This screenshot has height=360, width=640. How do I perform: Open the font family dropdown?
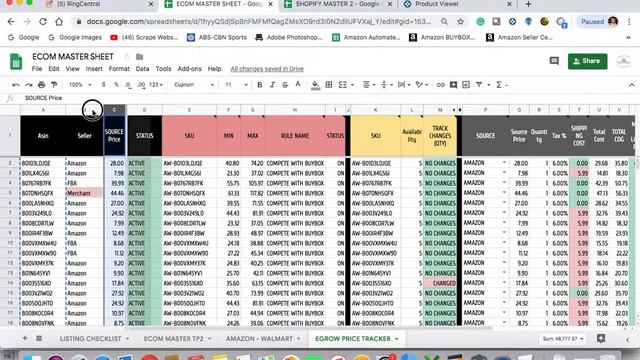point(194,85)
